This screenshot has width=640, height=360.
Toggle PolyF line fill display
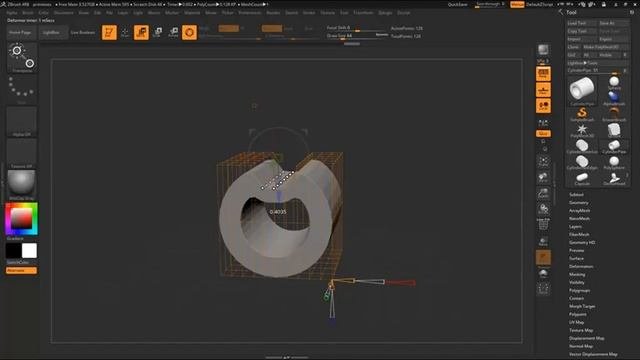click(543, 225)
